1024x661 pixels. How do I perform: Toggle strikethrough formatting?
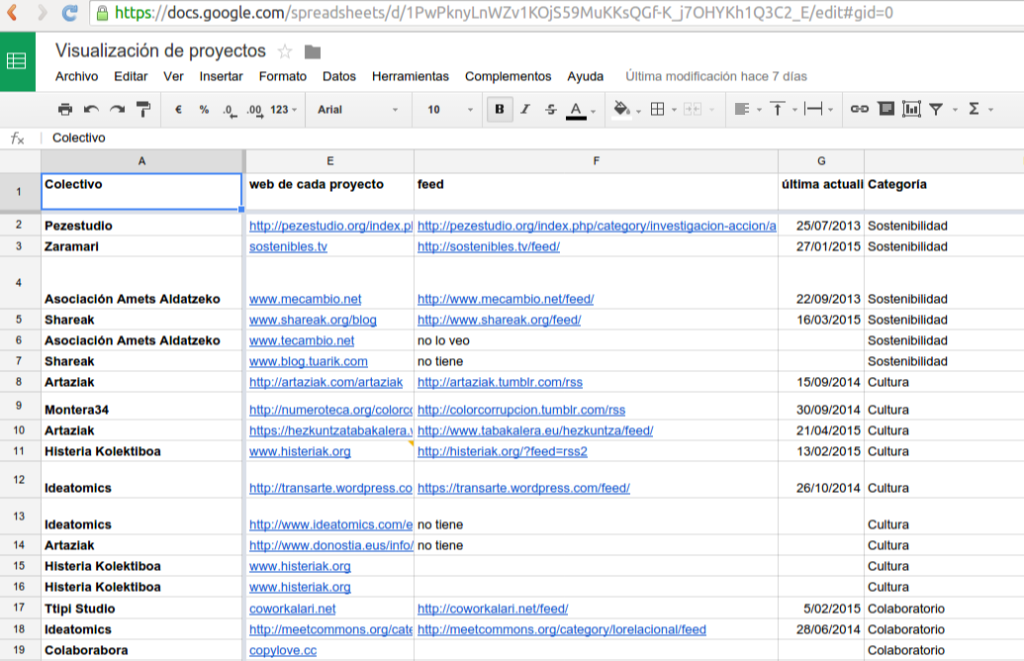551,109
